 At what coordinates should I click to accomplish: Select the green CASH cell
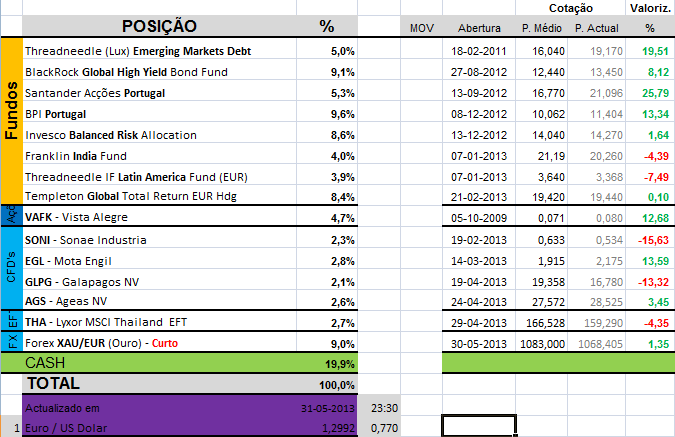click(x=159, y=363)
